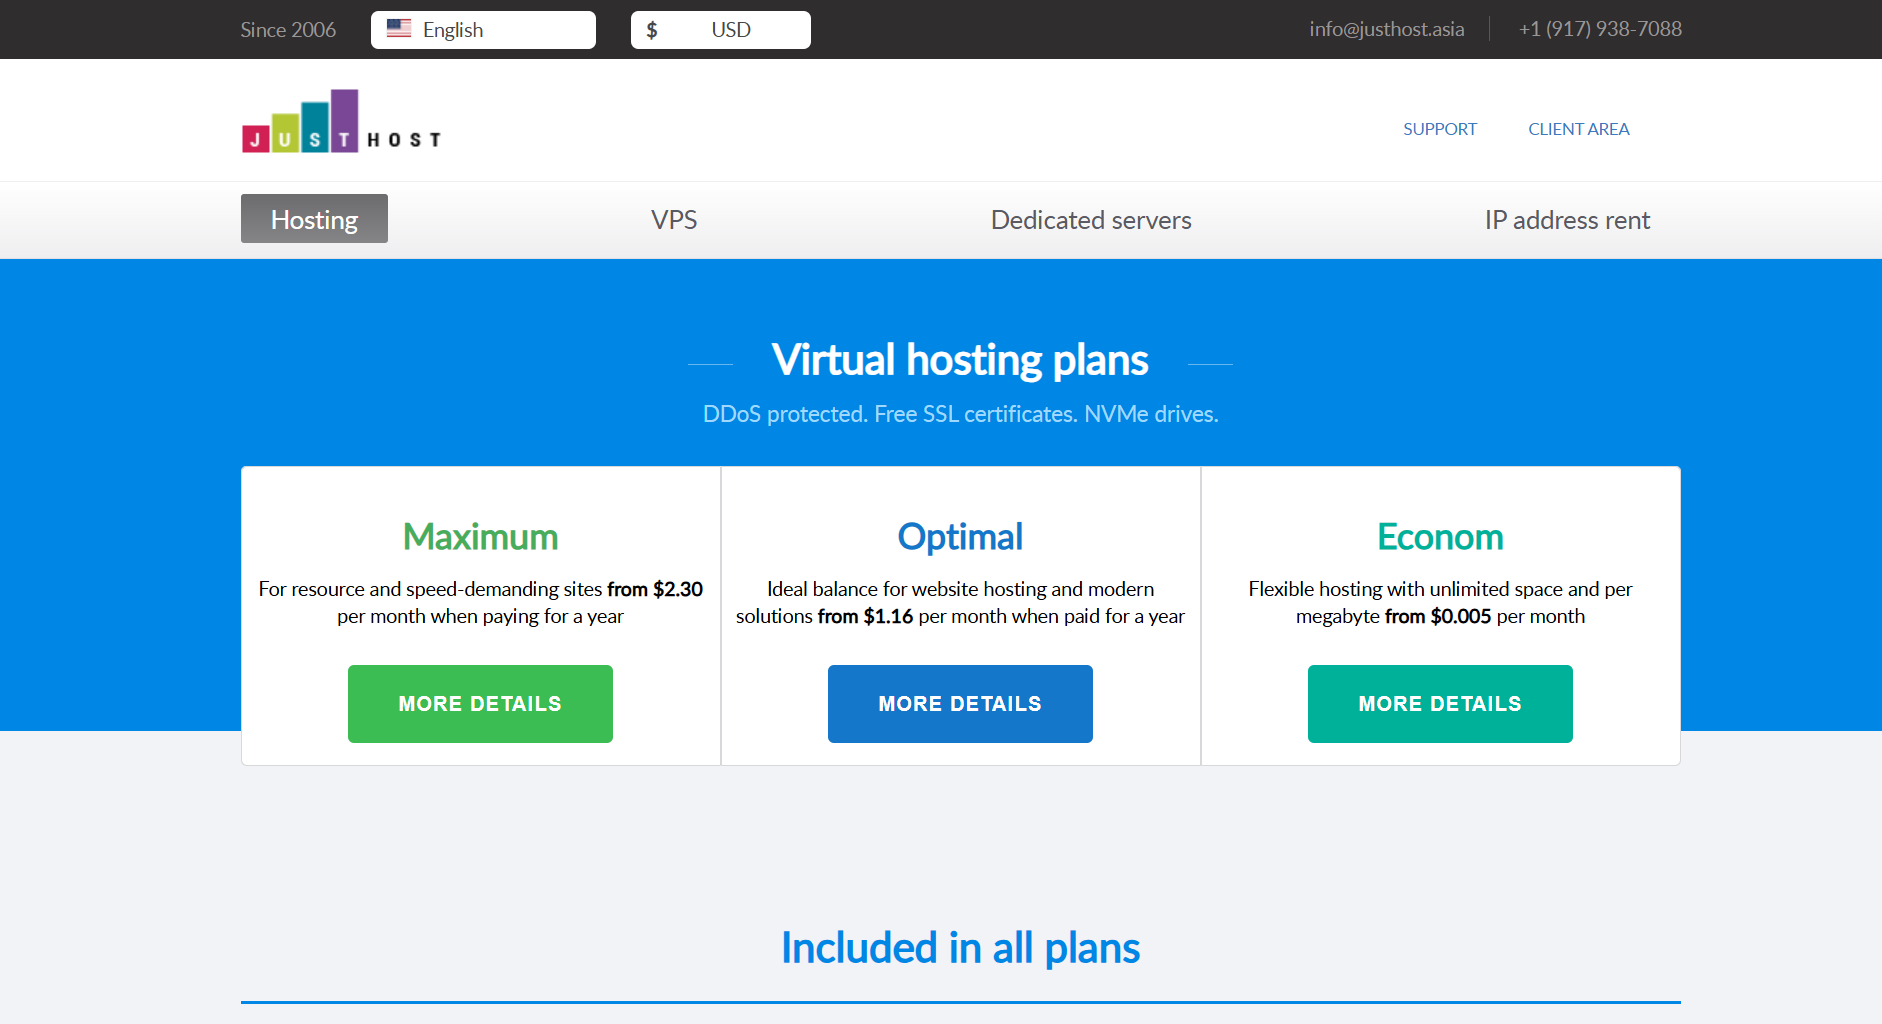Screen dimensions: 1882x1024
Task: Click the Maximum plan title
Action: point(480,537)
